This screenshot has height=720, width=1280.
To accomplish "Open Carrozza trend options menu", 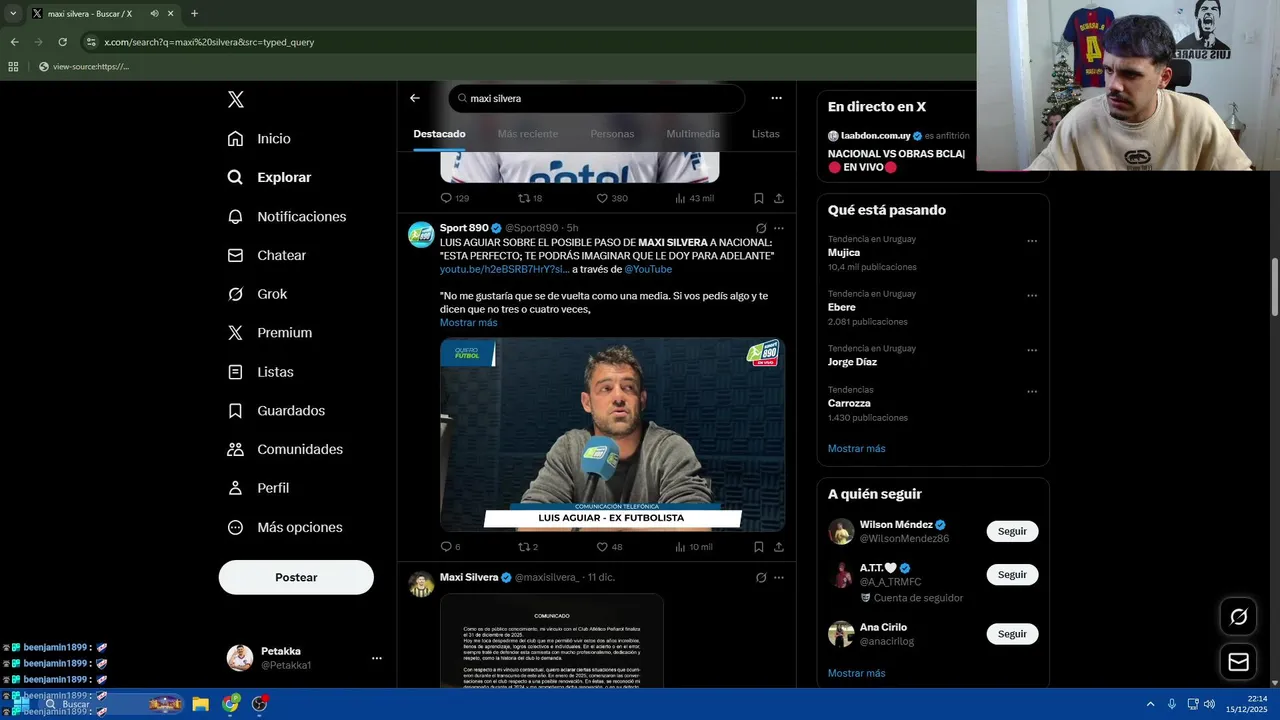I will 1032,391.
